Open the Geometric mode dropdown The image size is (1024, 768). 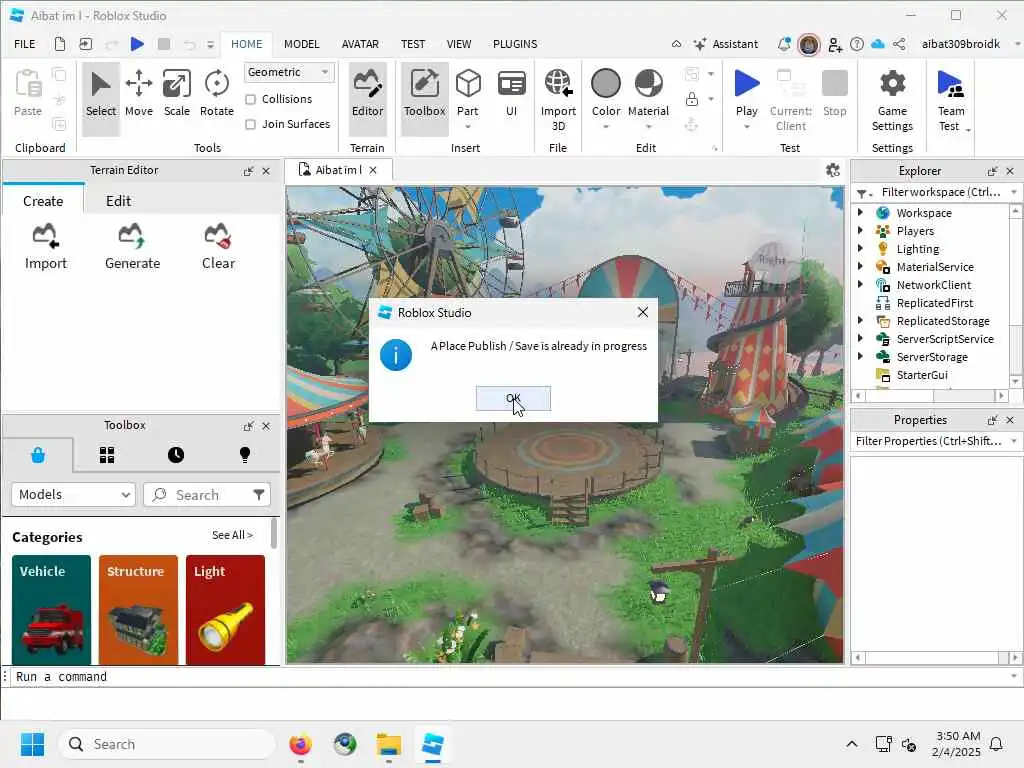pyautogui.click(x=289, y=72)
